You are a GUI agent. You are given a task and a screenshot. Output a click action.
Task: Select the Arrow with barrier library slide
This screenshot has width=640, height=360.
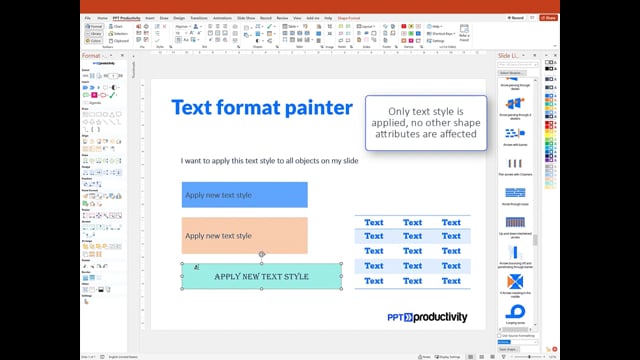[515, 136]
